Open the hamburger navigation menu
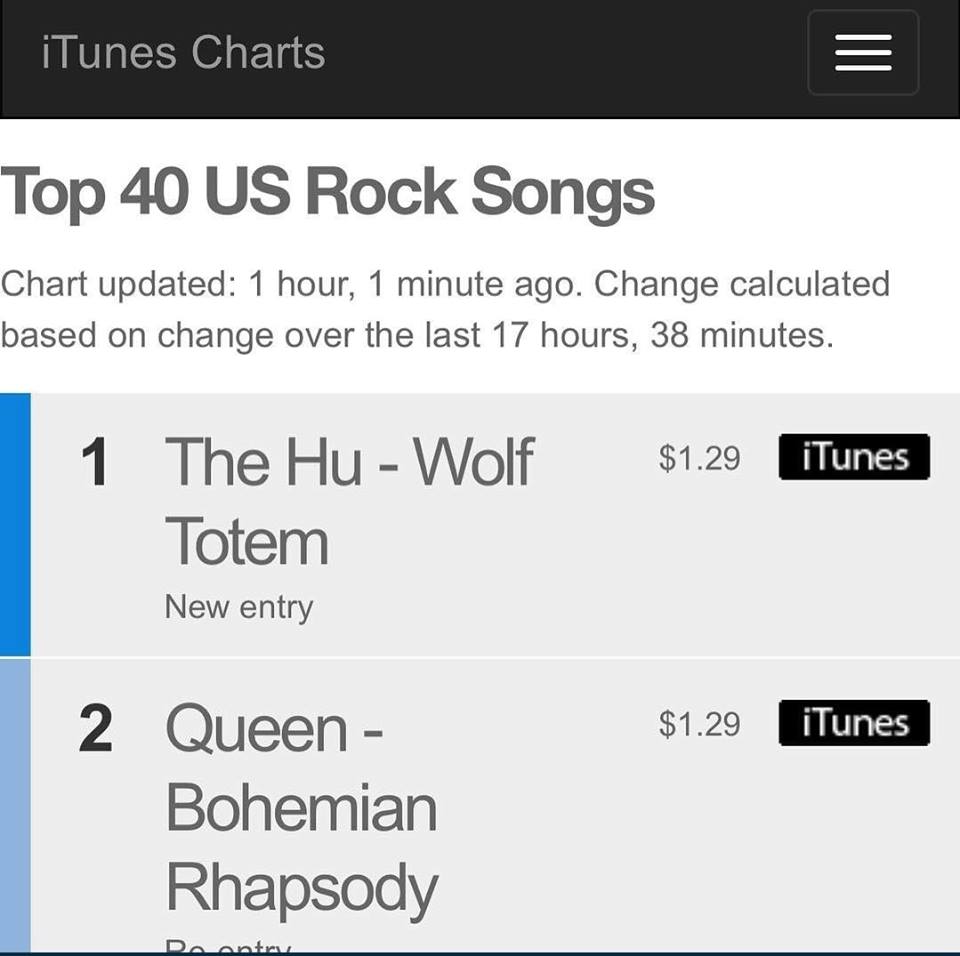 coord(862,53)
